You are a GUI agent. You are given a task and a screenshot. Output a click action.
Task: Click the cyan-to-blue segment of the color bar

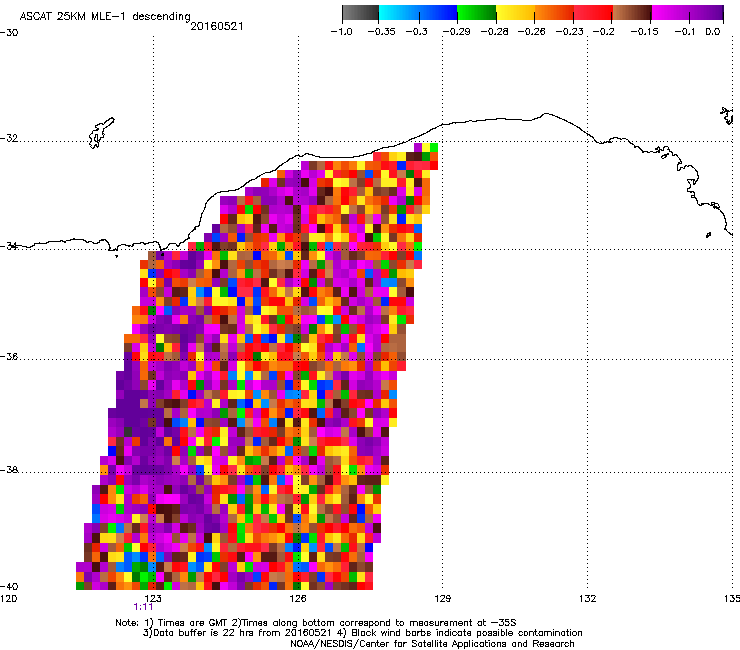(418, 12)
